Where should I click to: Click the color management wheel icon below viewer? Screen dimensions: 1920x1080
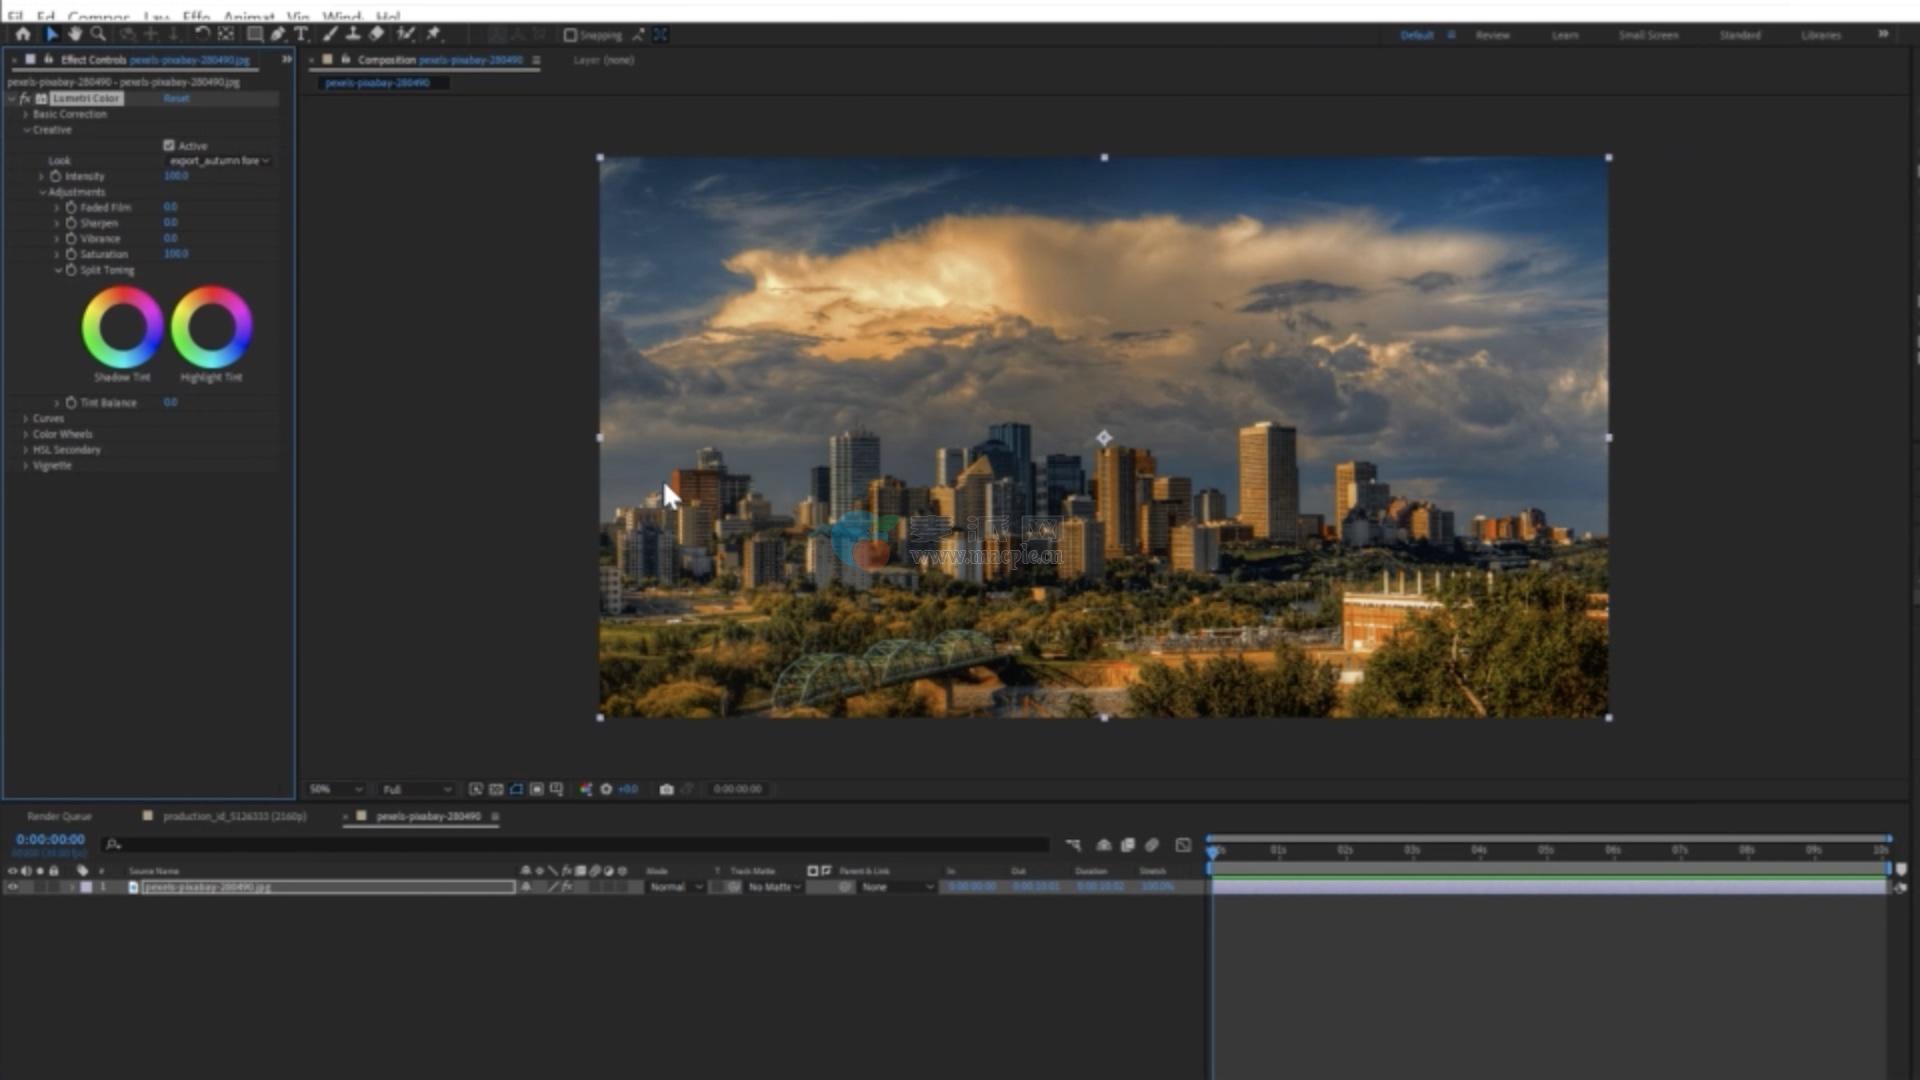click(586, 789)
